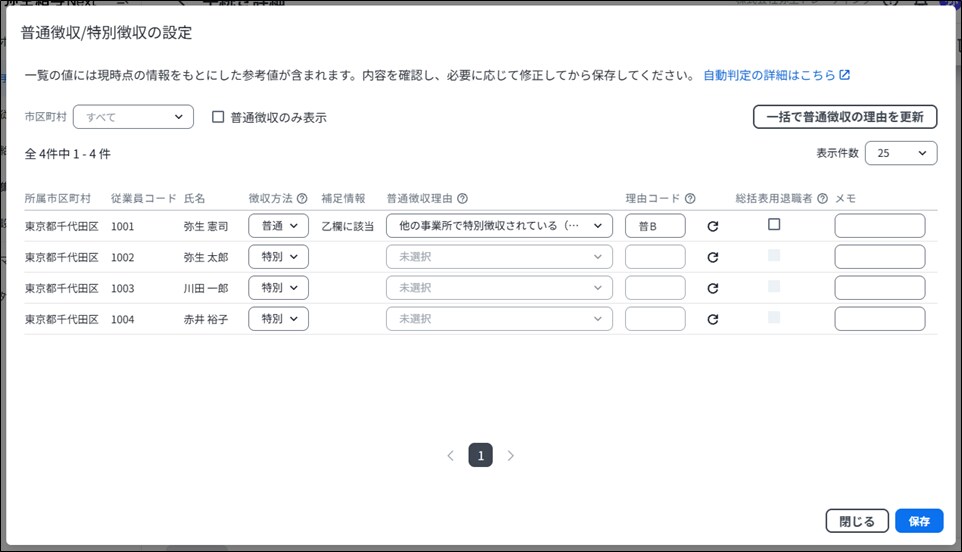Click 保存 button
This screenshot has width=962, height=552.
click(919, 521)
